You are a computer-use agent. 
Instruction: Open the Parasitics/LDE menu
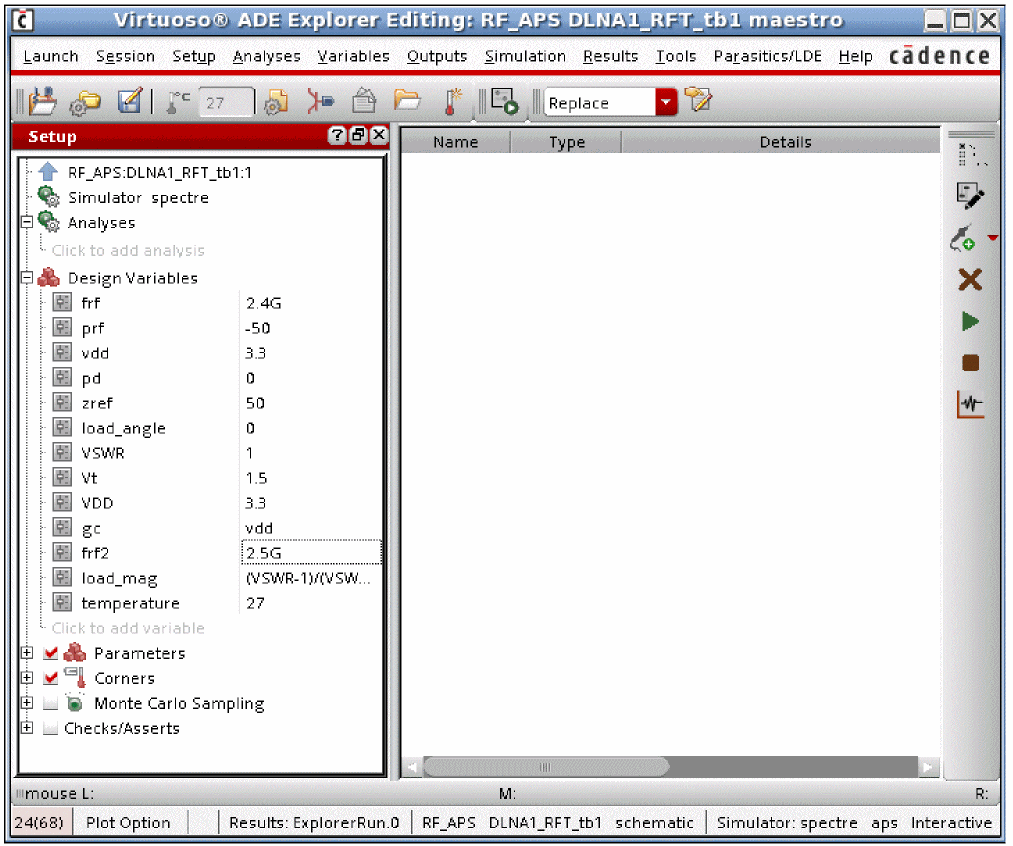pos(767,57)
